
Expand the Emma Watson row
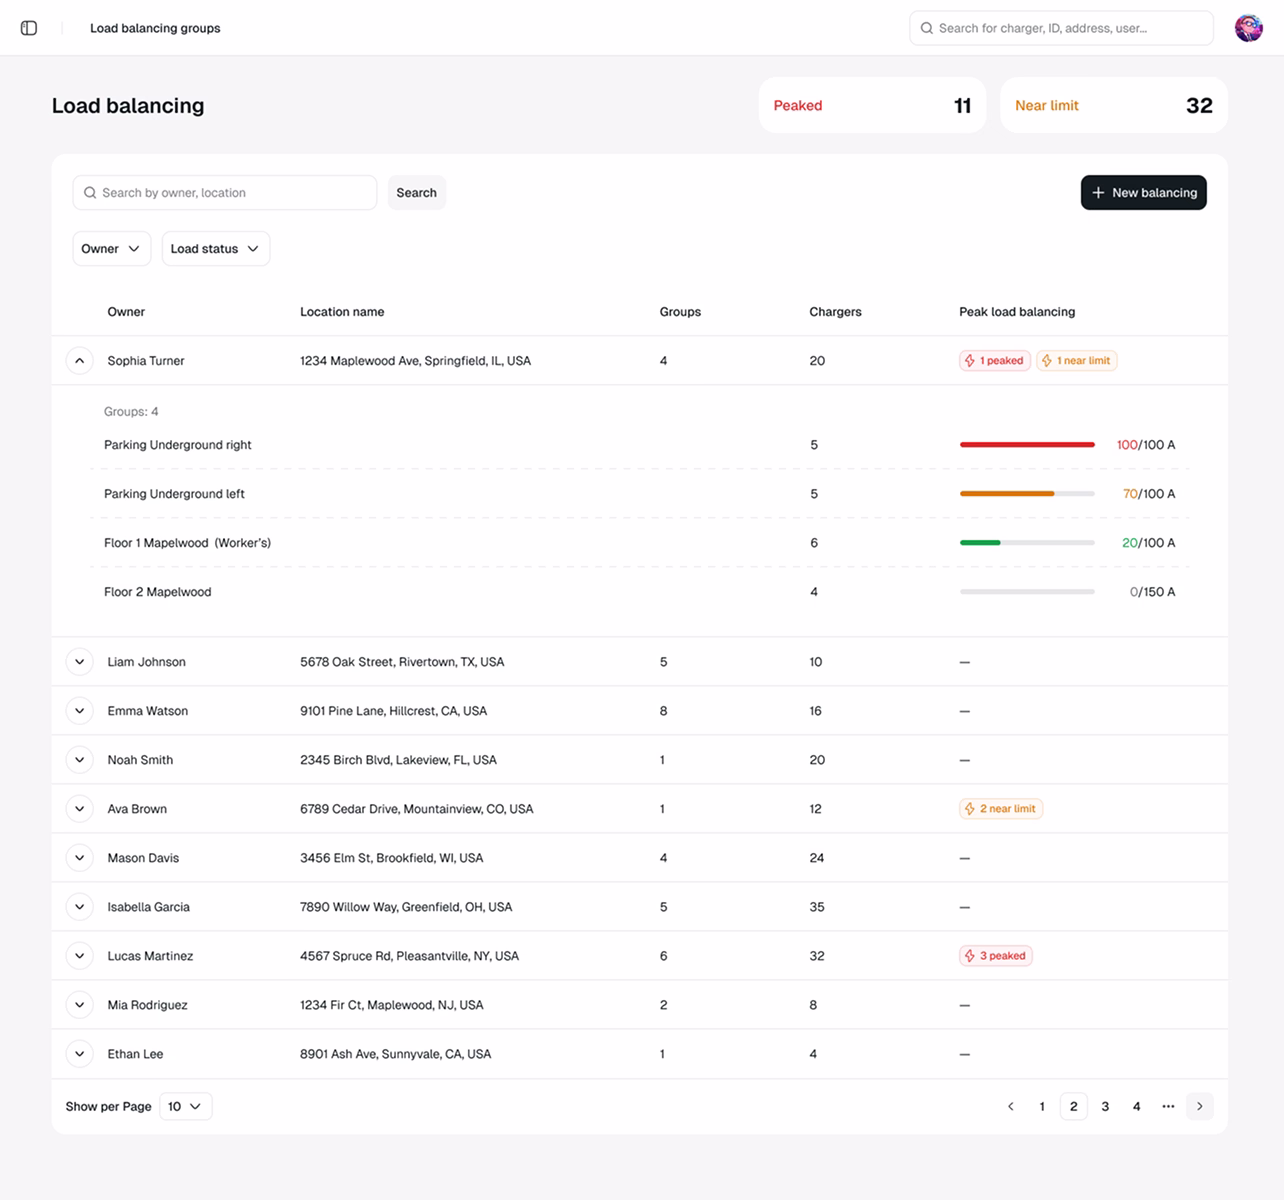(79, 711)
